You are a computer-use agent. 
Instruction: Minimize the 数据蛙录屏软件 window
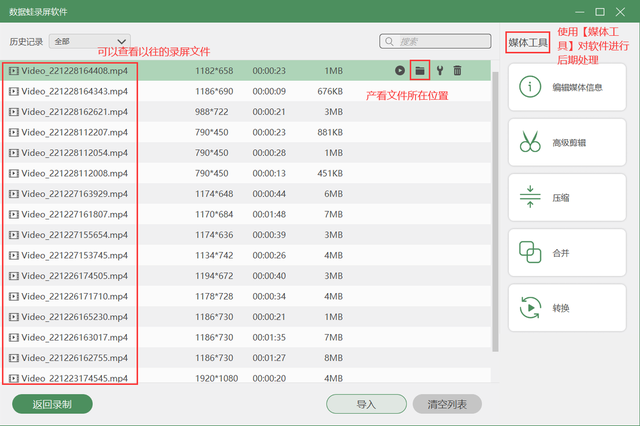point(580,12)
